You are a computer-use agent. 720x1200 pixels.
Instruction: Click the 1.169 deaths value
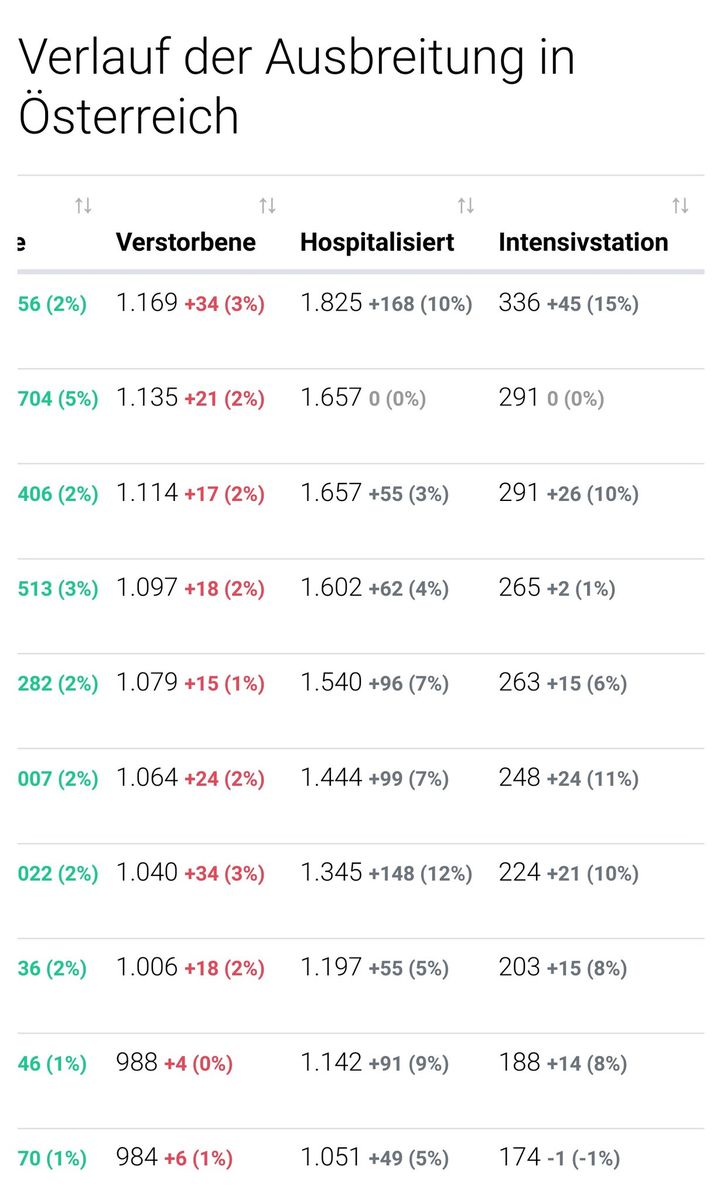tap(147, 303)
